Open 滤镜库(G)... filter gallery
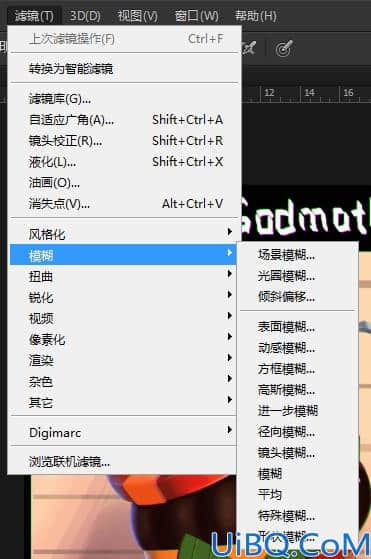The width and height of the screenshot is (371, 559). 123,98
